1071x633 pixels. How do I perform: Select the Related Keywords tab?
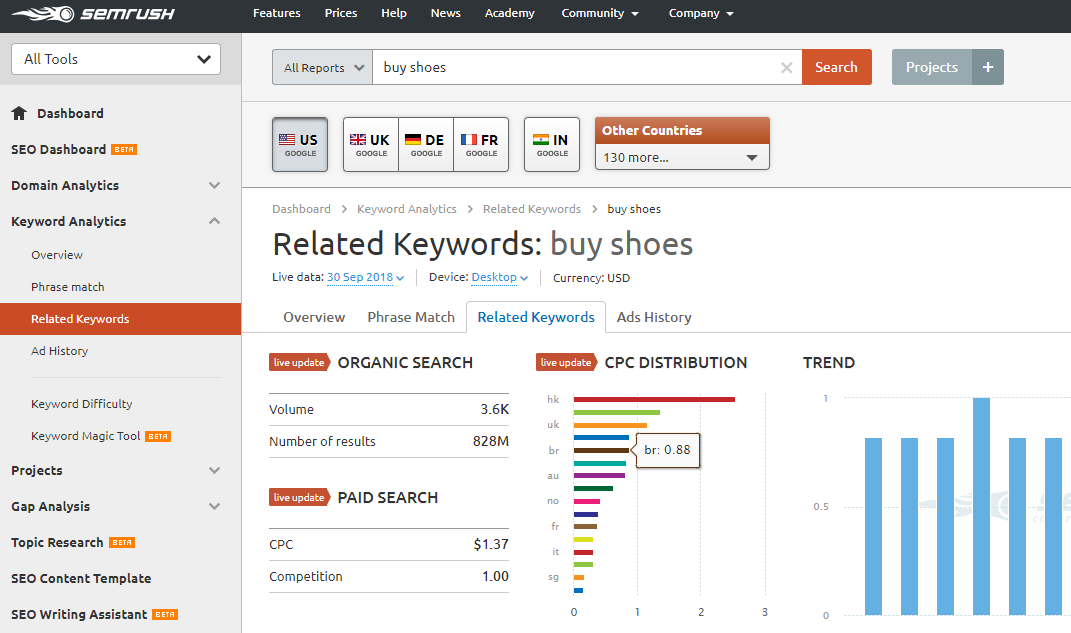coord(536,318)
